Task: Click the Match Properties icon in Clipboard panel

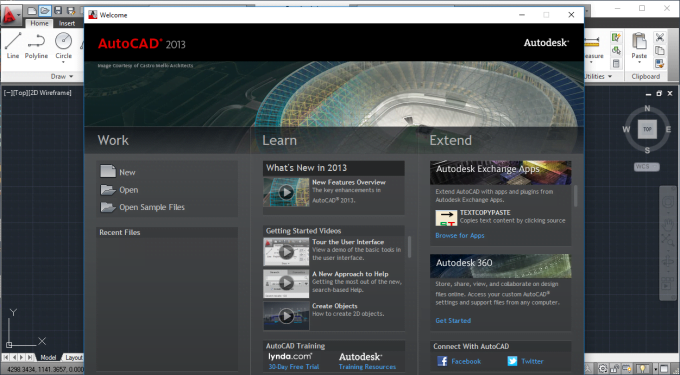Action: (660, 63)
